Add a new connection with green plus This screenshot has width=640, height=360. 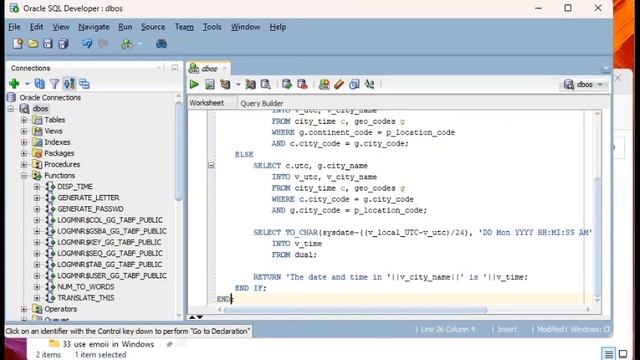click(x=14, y=84)
